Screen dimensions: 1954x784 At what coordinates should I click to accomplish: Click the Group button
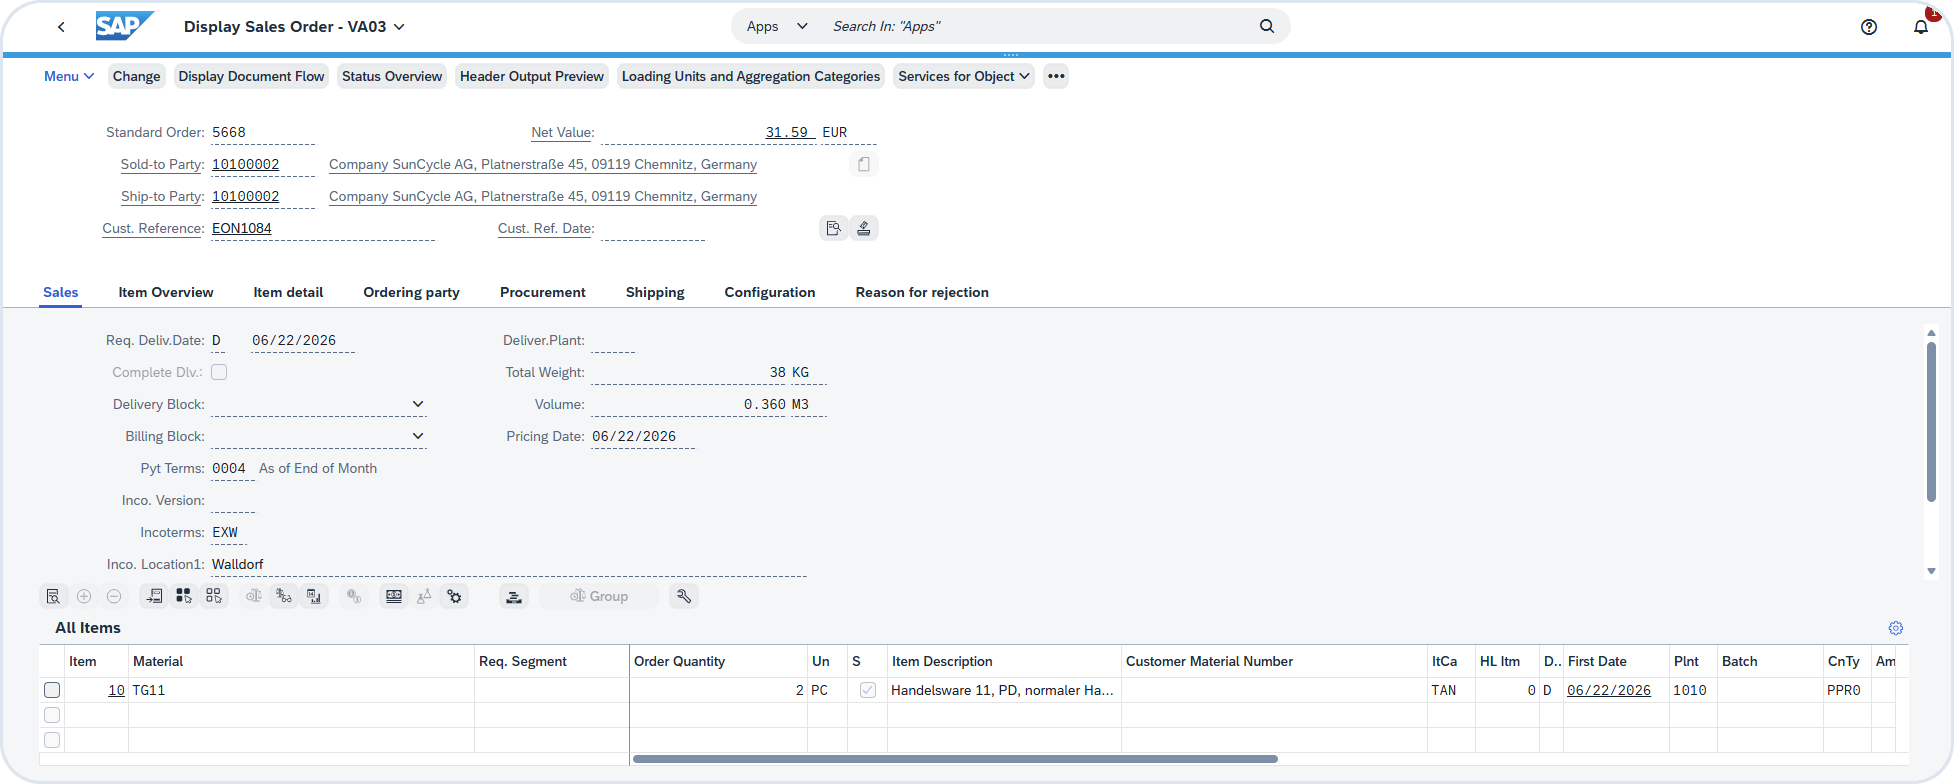click(x=599, y=596)
